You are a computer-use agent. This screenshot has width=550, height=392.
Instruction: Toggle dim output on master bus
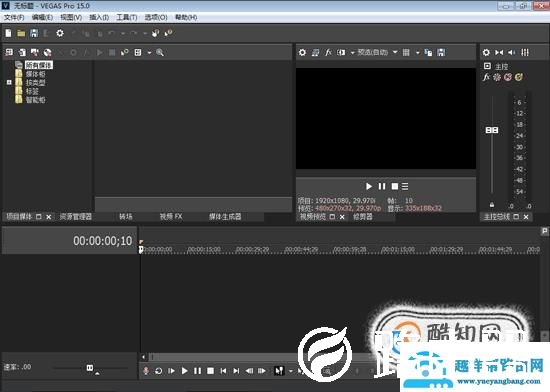512,53
